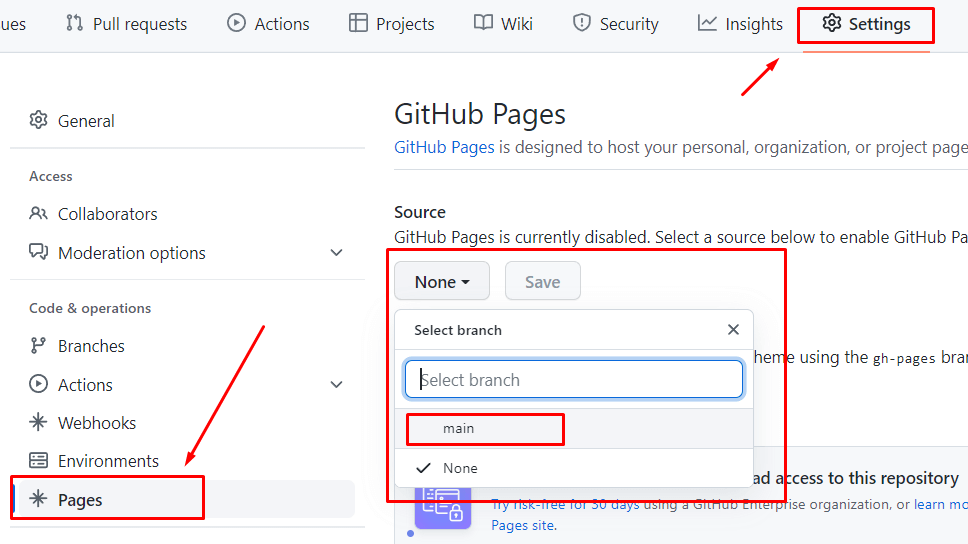Click the Actions play icon in the top nav
Screen dimensions: 968x544
click(236, 23)
